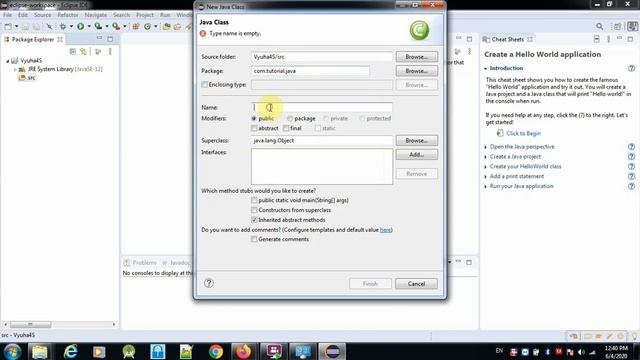The height and width of the screenshot is (360, 640).
Task: Click the Open Perspective icon
Action: click(618, 27)
